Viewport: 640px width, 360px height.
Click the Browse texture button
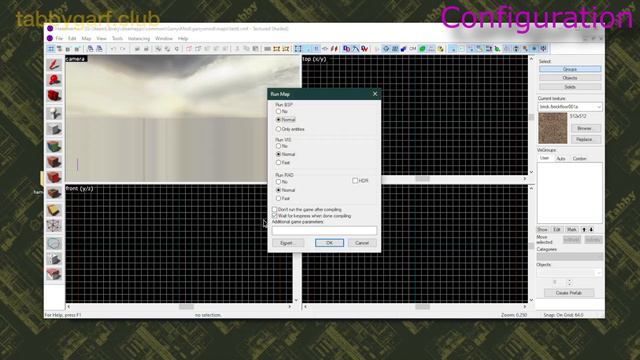point(584,128)
